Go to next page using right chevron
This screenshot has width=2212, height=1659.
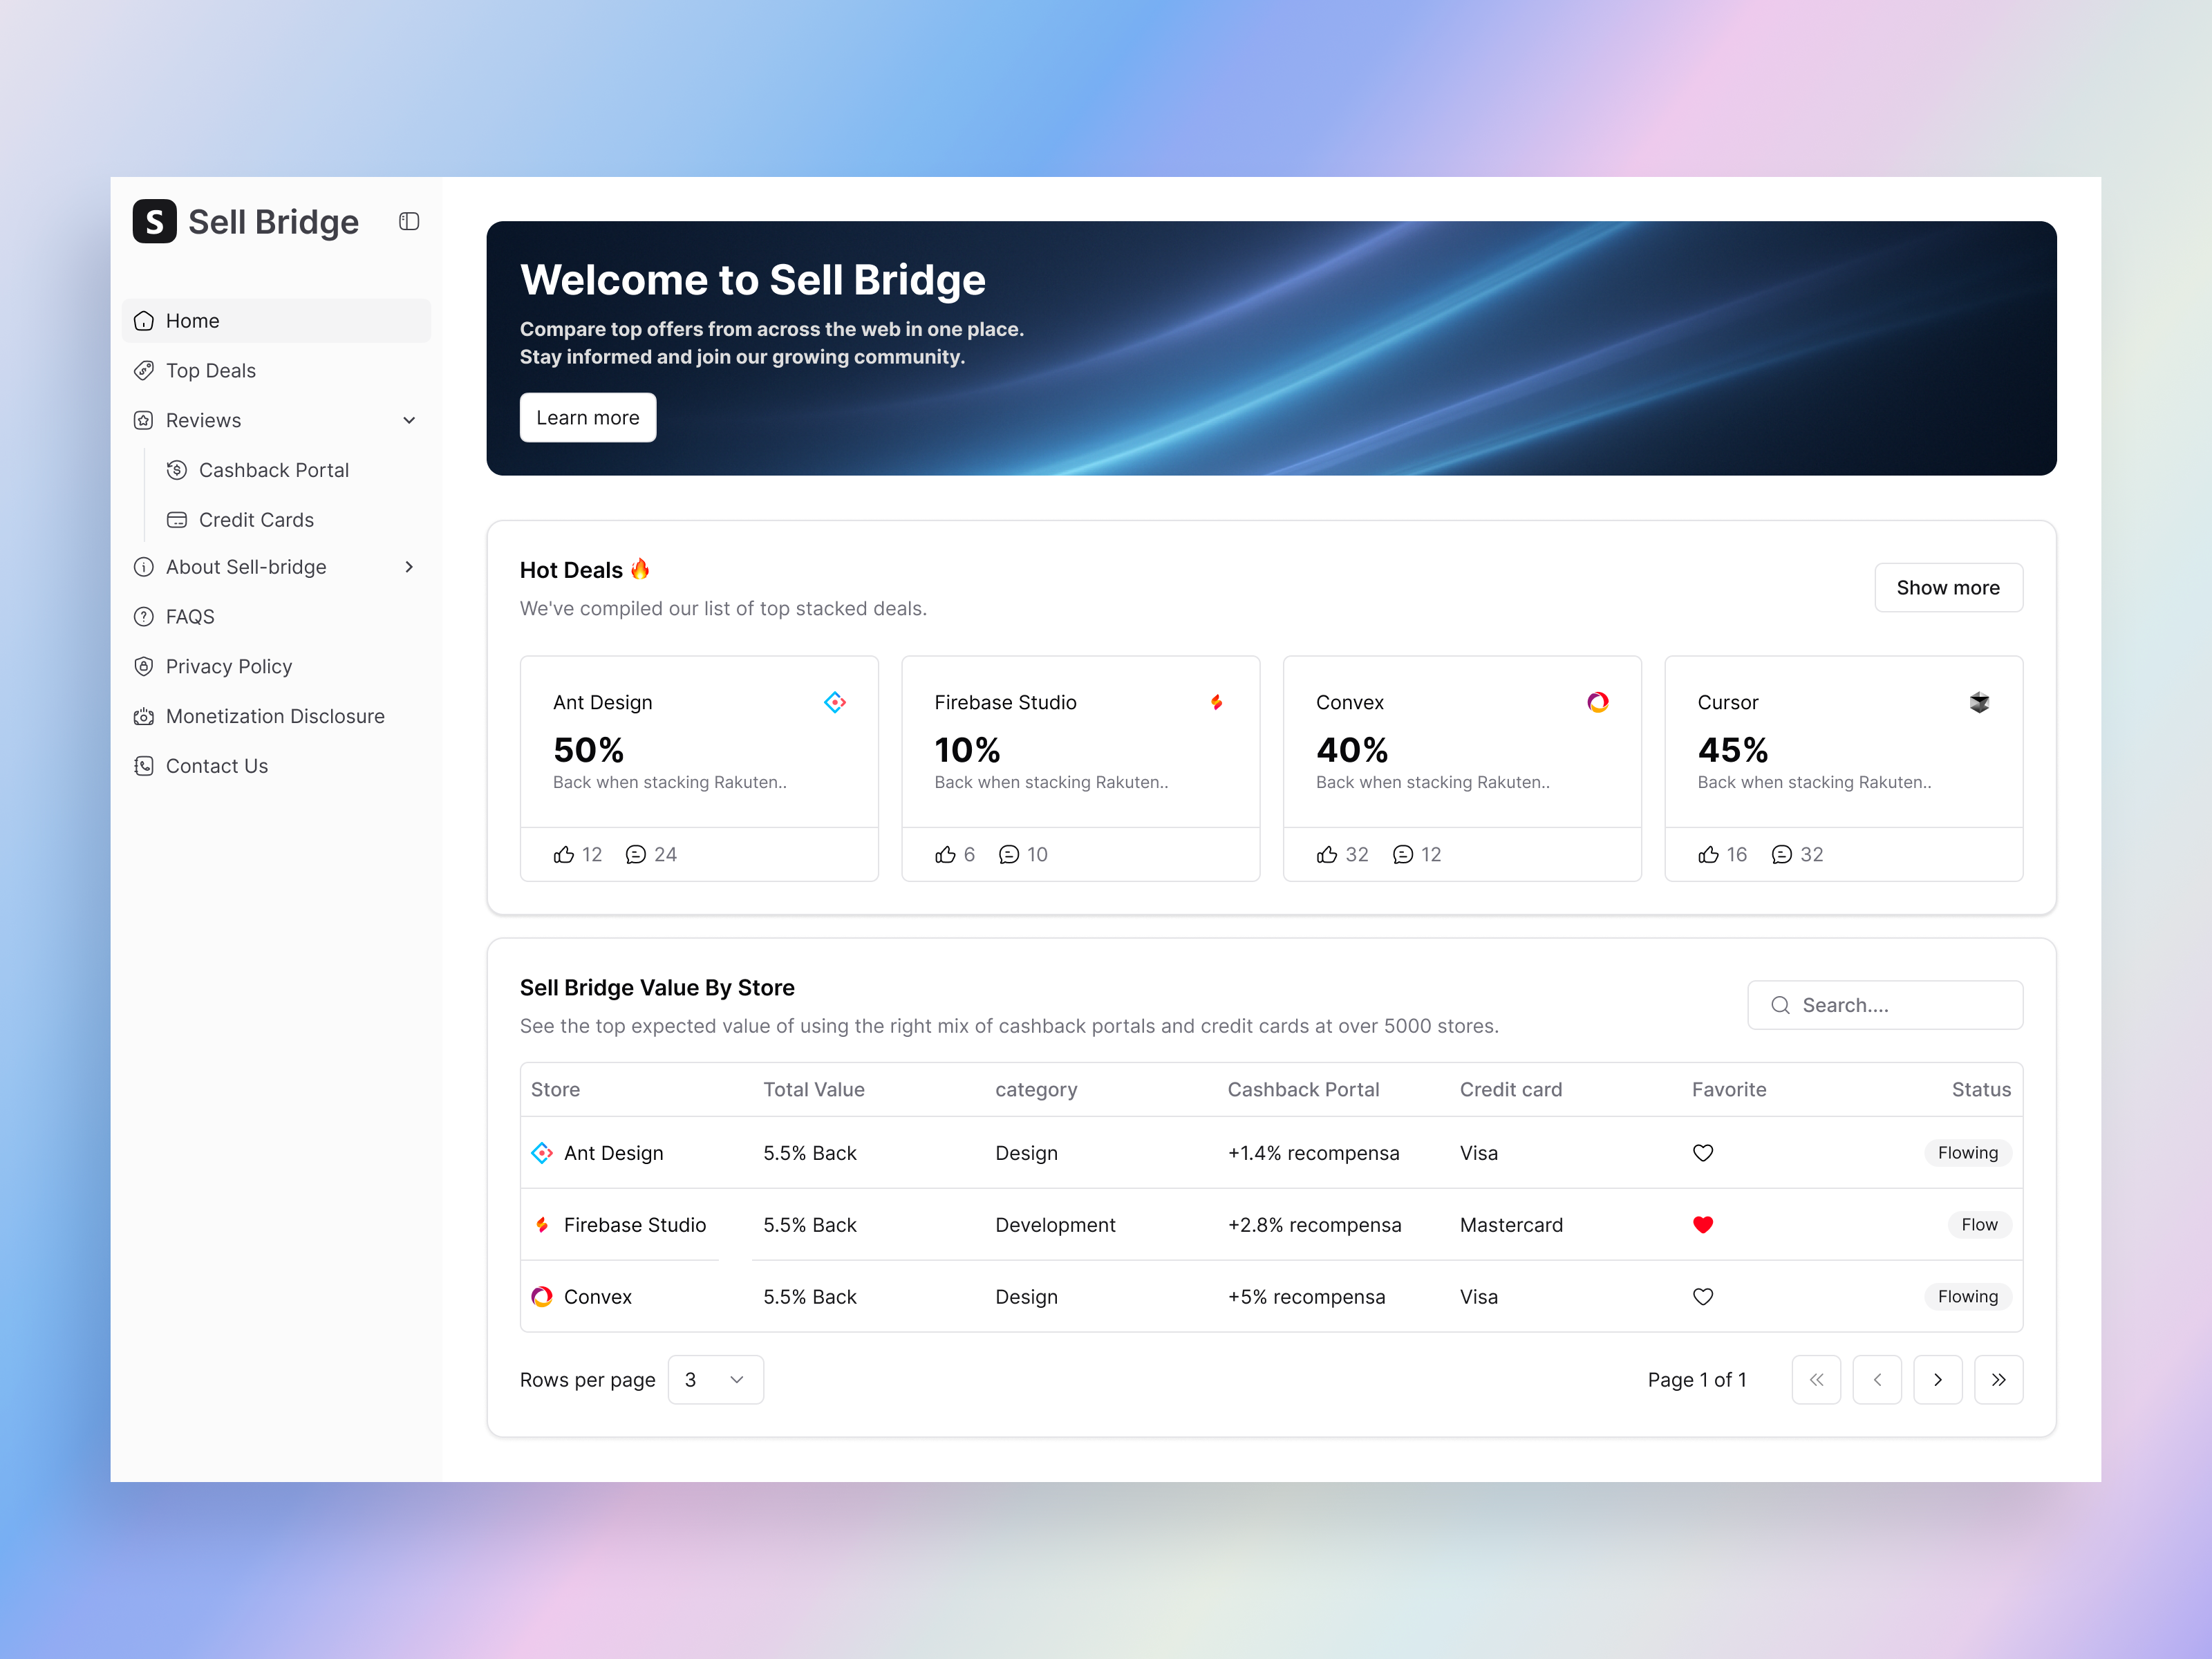(x=1937, y=1380)
